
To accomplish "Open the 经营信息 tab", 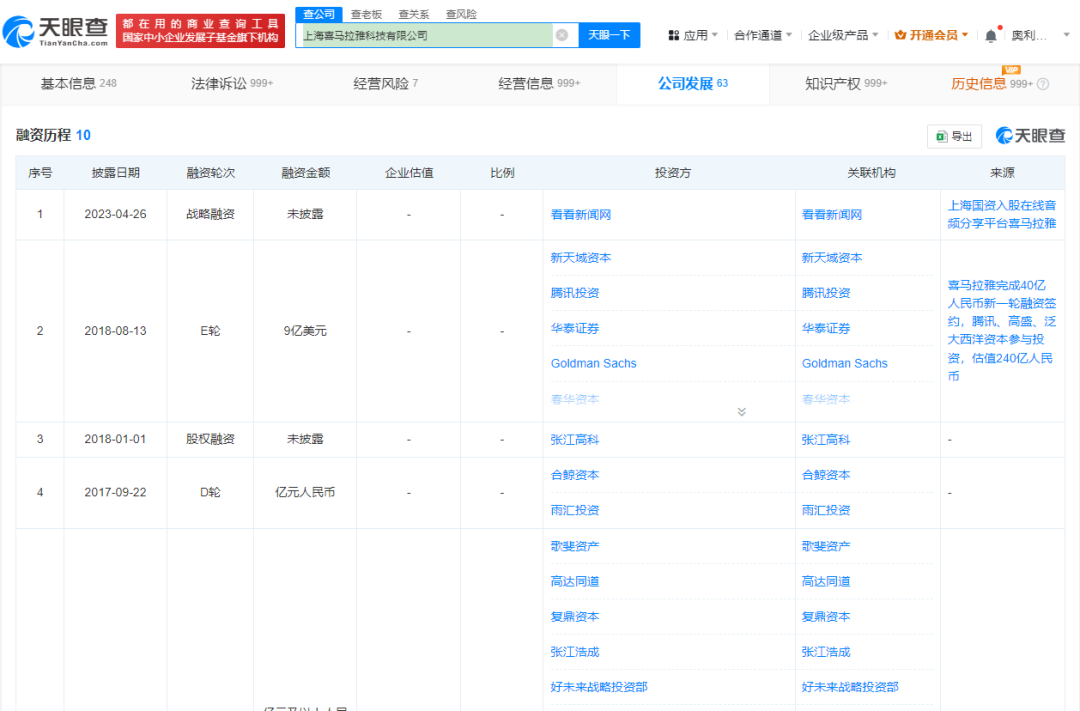I will (x=539, y=83).
